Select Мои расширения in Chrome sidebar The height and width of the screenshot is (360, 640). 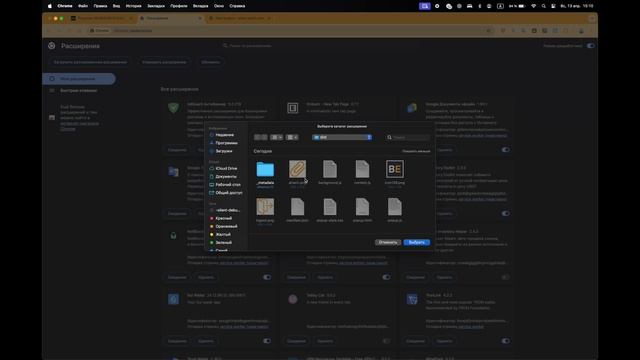pyautogui.click(x=79, y=79)
